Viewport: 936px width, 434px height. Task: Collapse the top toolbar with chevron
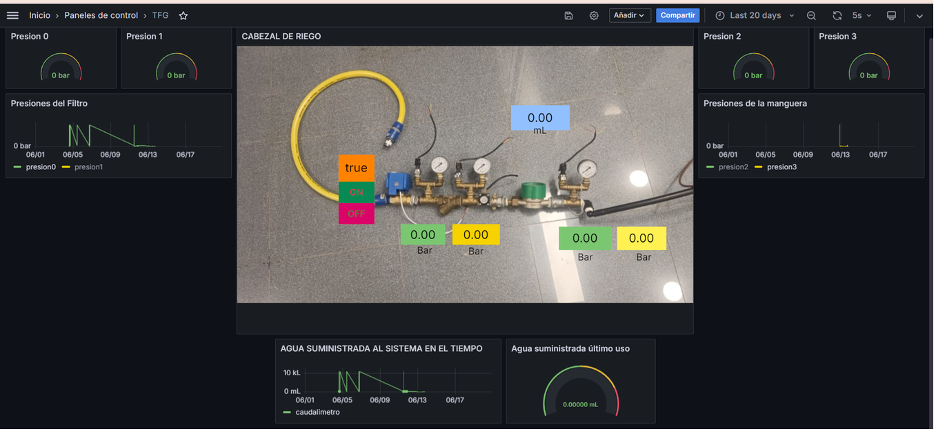[919, 16]
